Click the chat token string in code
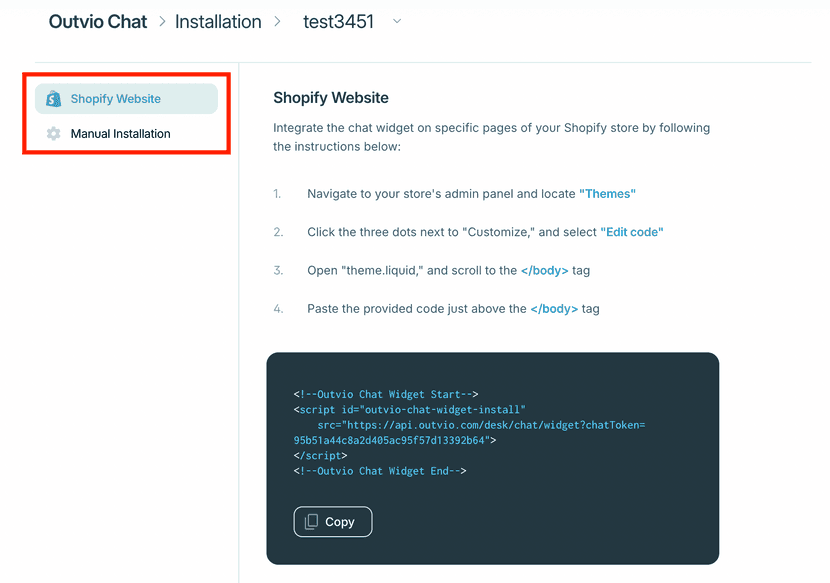 389,440
